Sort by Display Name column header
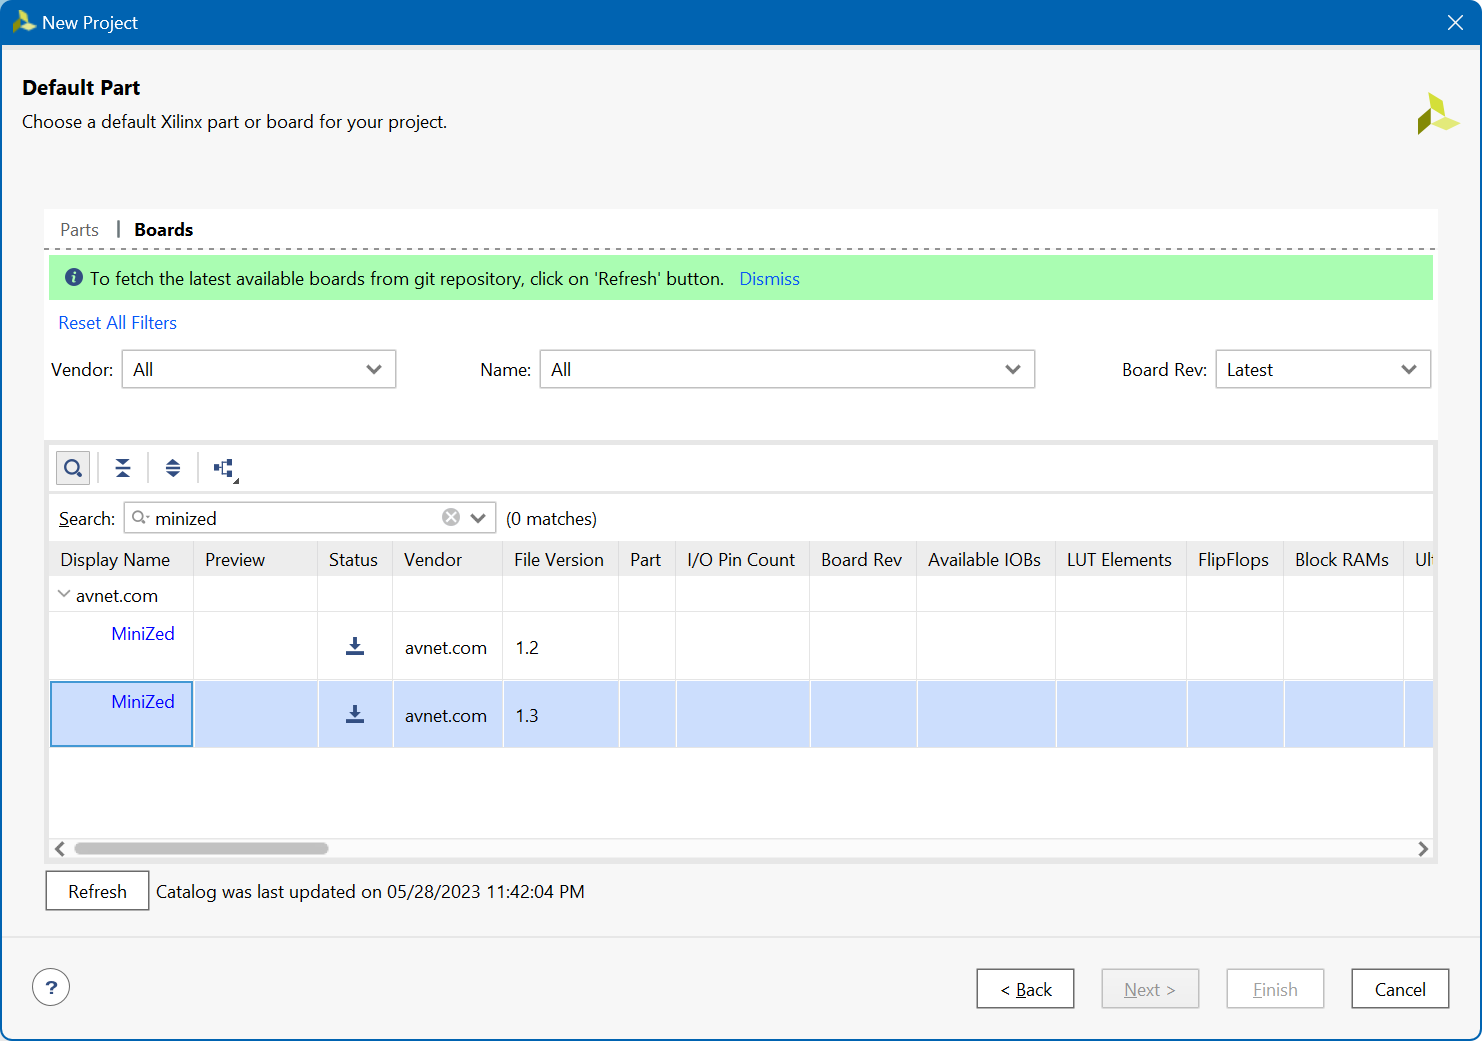Viewport: 1482px width, 1041px height. [121, 560]
